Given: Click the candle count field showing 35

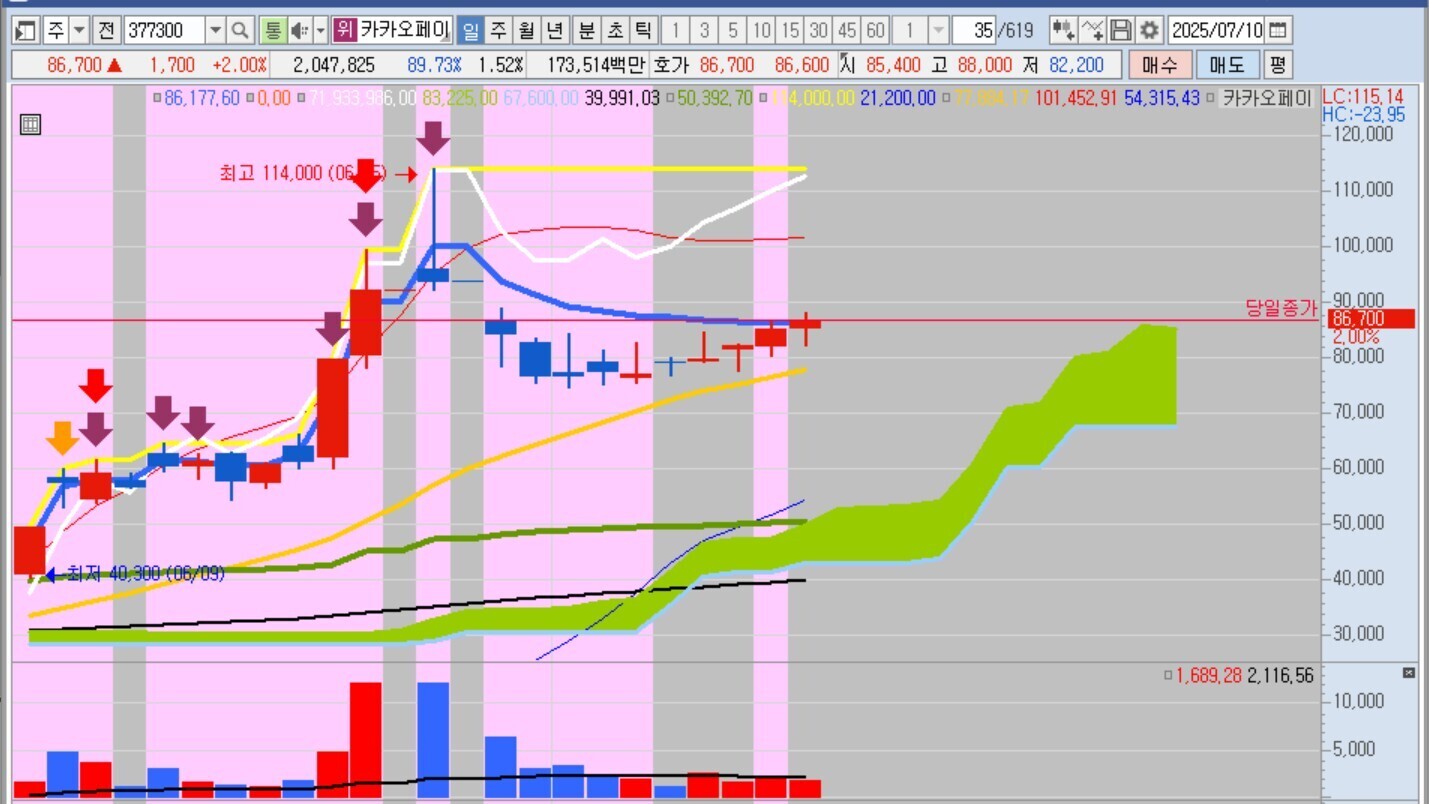Looking at the screenshot, I should (975, 30).
